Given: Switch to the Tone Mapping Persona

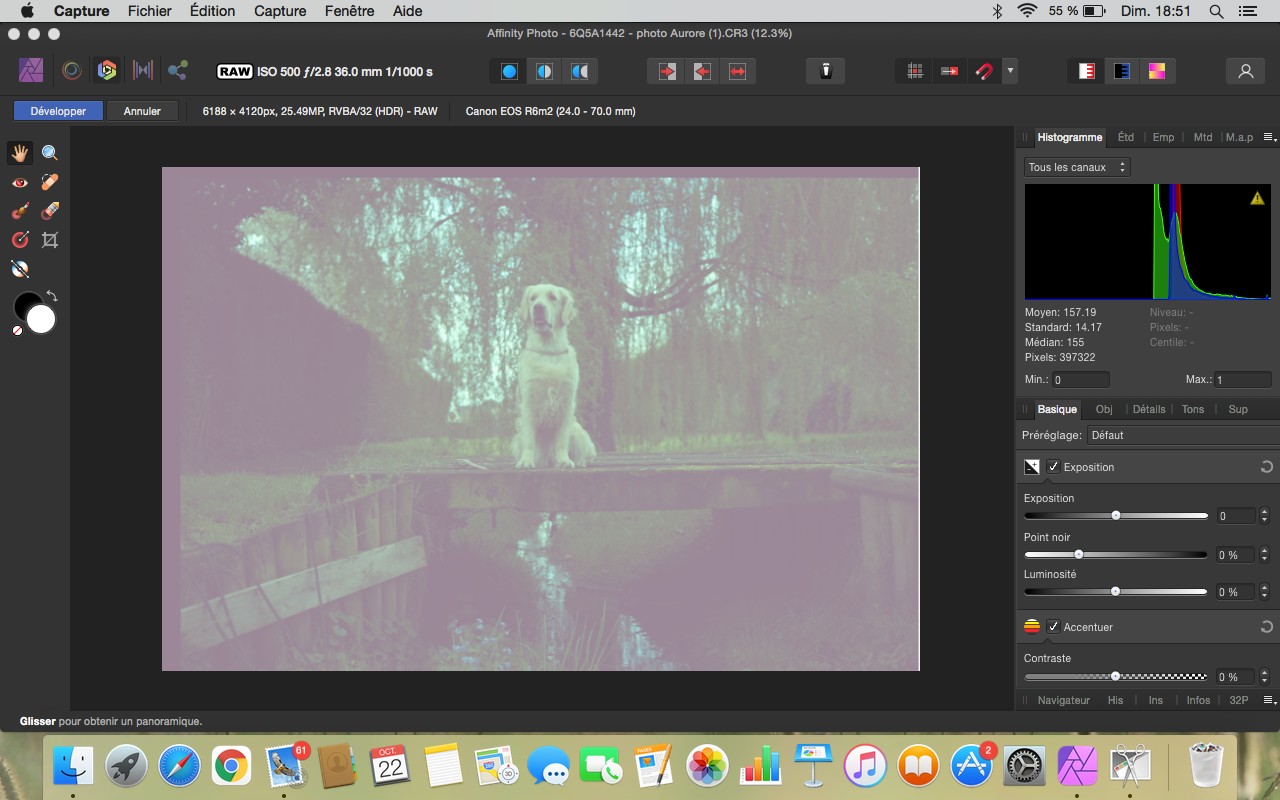Looking at the screenshot, I should coord(143,71).
